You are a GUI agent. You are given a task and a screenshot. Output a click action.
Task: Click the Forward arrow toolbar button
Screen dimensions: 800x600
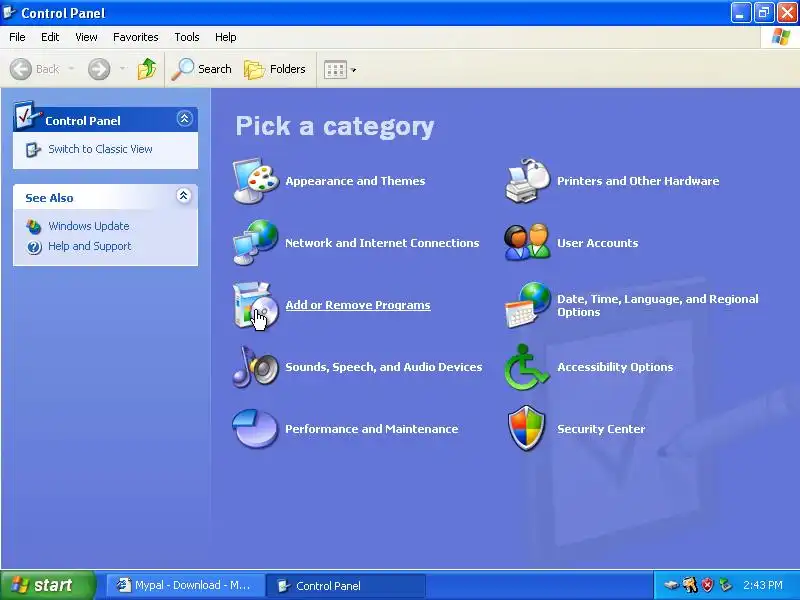point(99,69)
